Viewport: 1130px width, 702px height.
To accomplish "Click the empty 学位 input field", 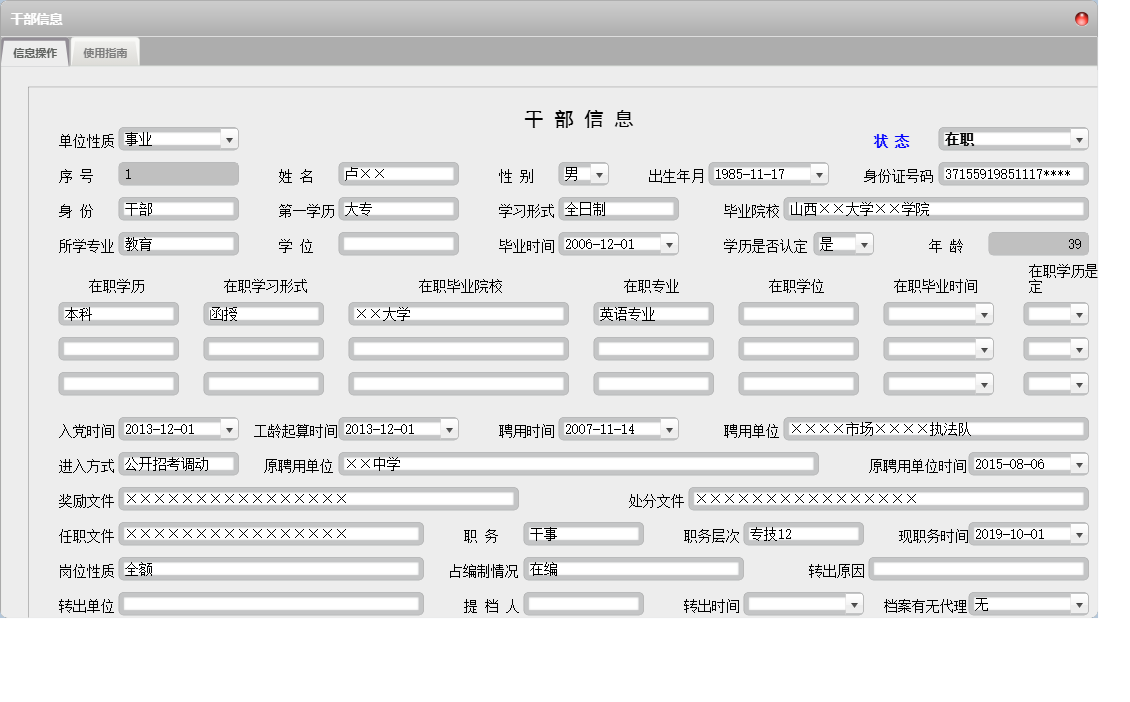I will point(398,245).
